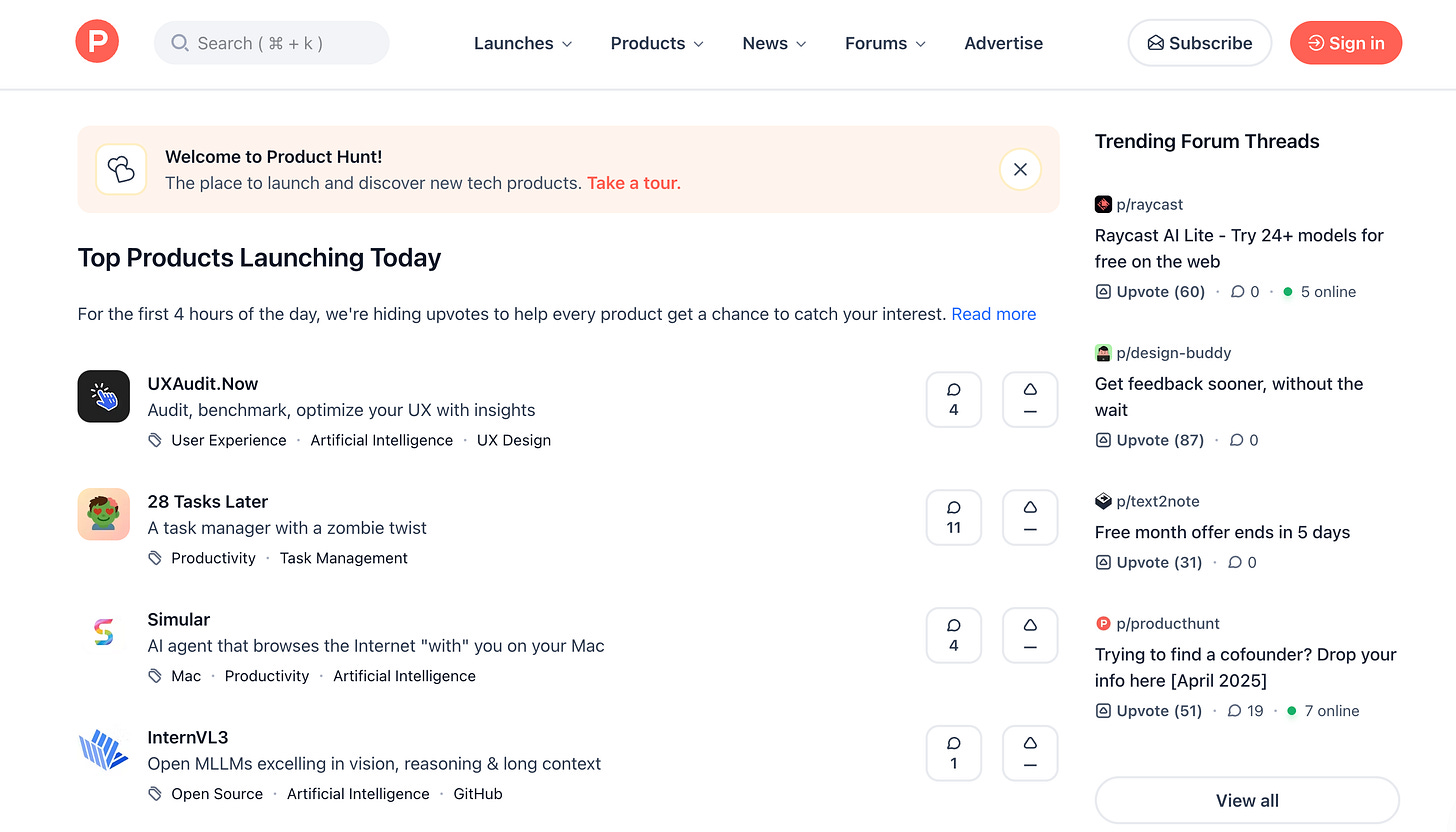Open the Simular product title
The height and width of the screenshot is (832, 1456).
(x=178, y=620)
